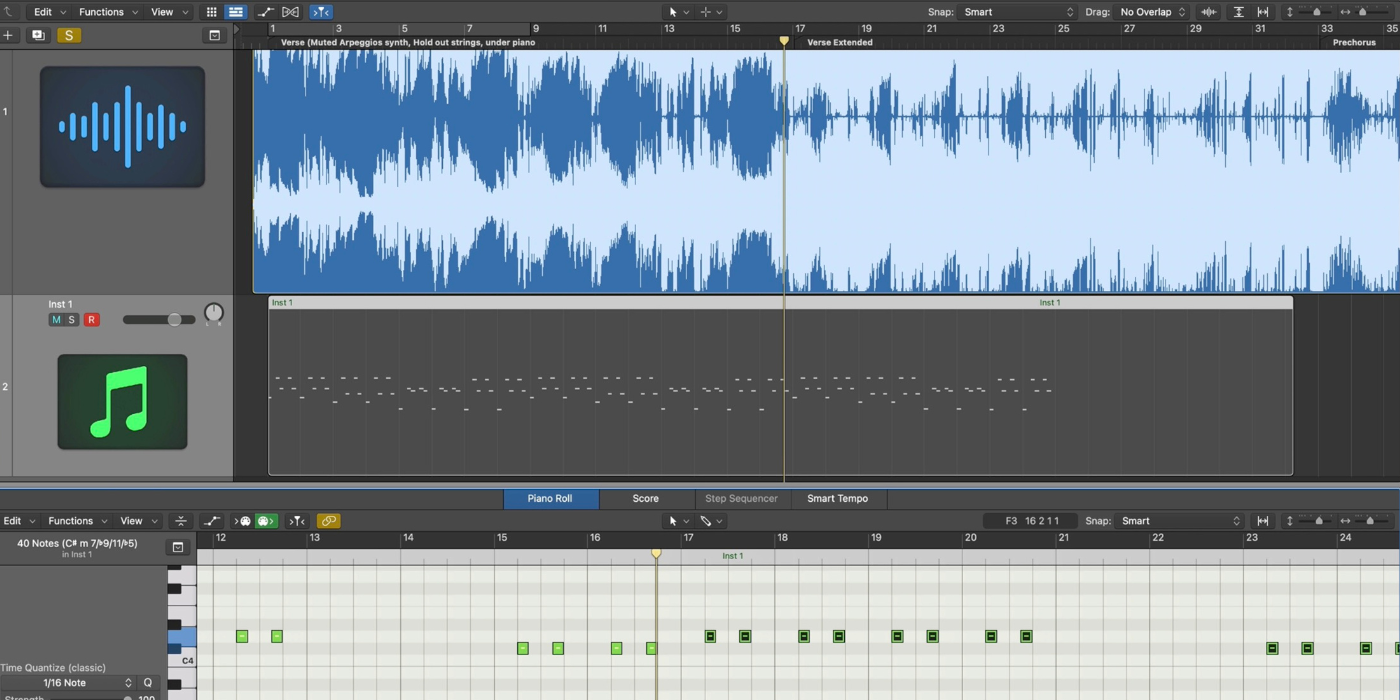Click the Verse arrangement marker with muted arpeggios

(408, 42)
